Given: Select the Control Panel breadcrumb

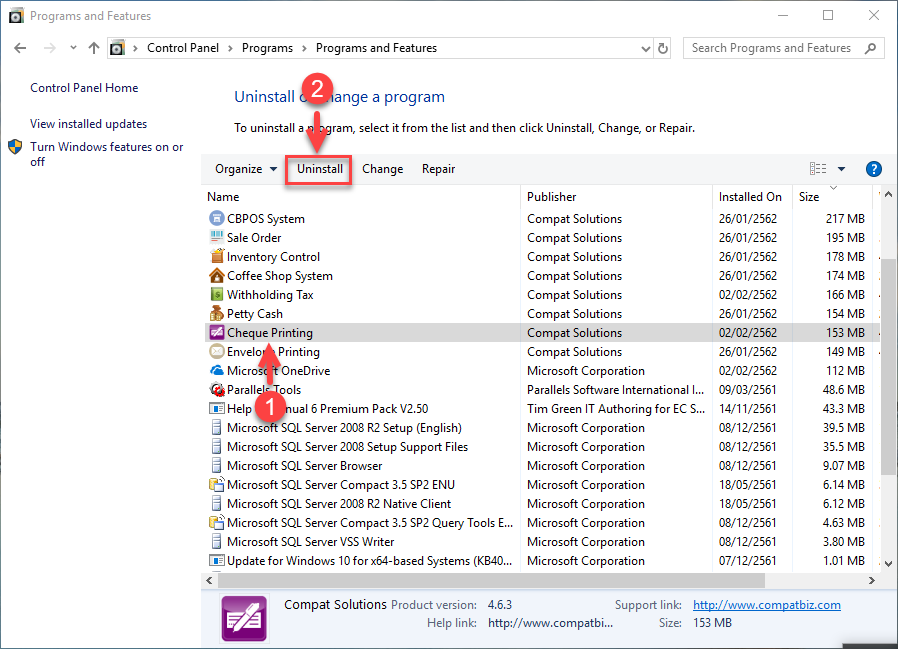Looking at the screenshot, I should tap(183, 48).
